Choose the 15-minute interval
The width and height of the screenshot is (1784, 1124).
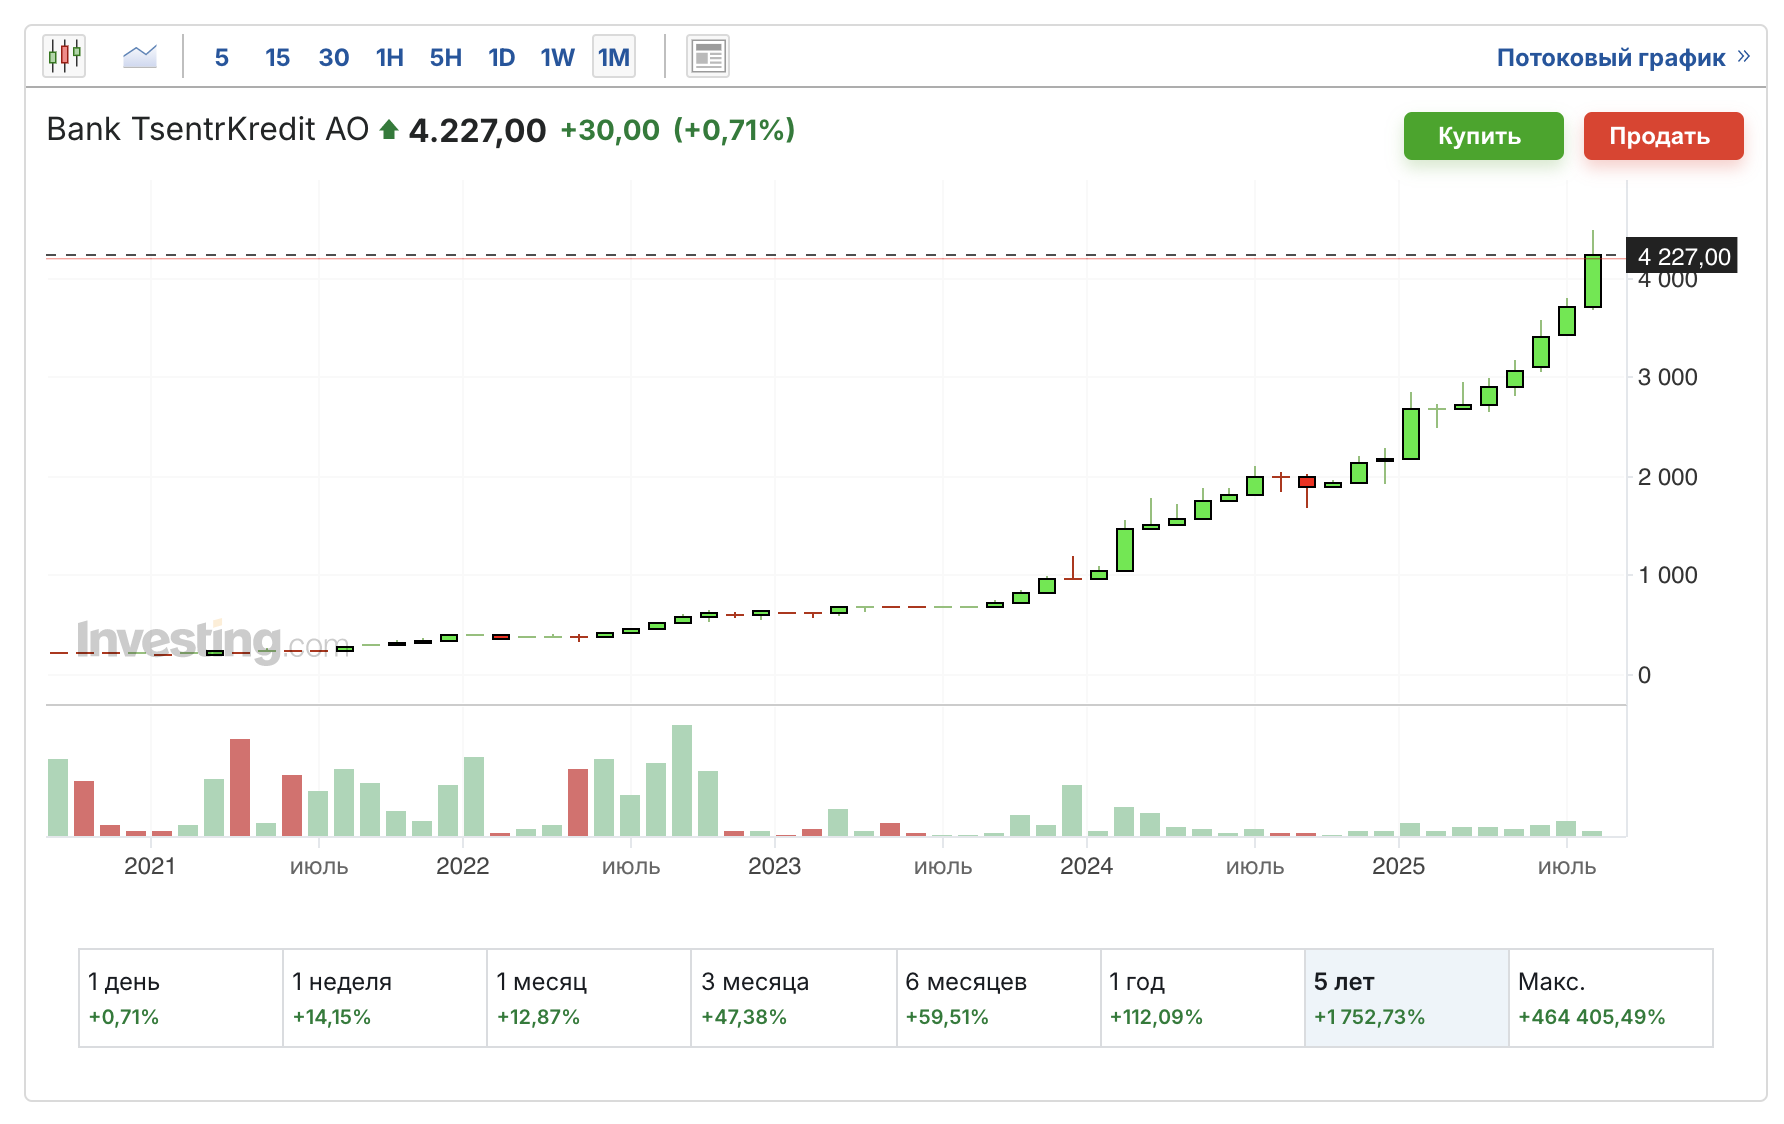[277, 57]
